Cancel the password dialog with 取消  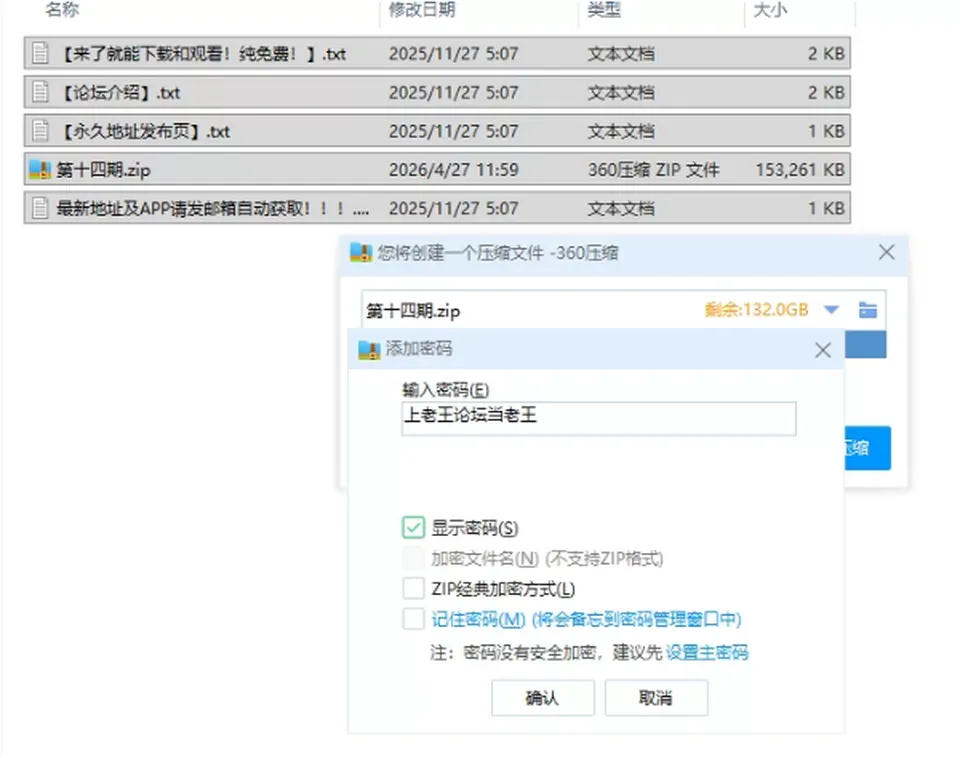pyautogui.click(x=656, y=697)
